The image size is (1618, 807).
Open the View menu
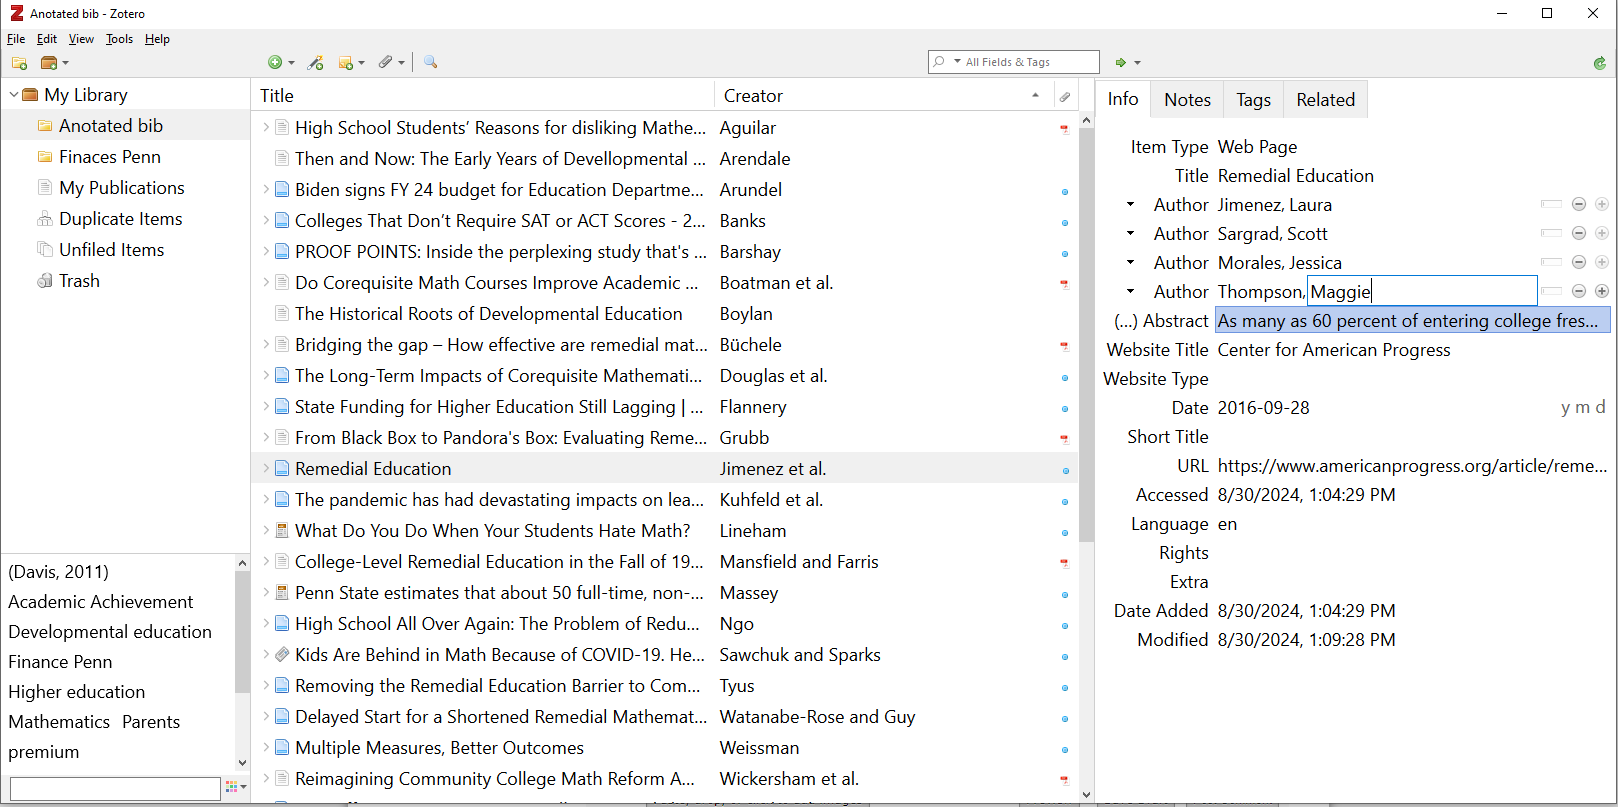pyautogui.click(x=81, y=39)
